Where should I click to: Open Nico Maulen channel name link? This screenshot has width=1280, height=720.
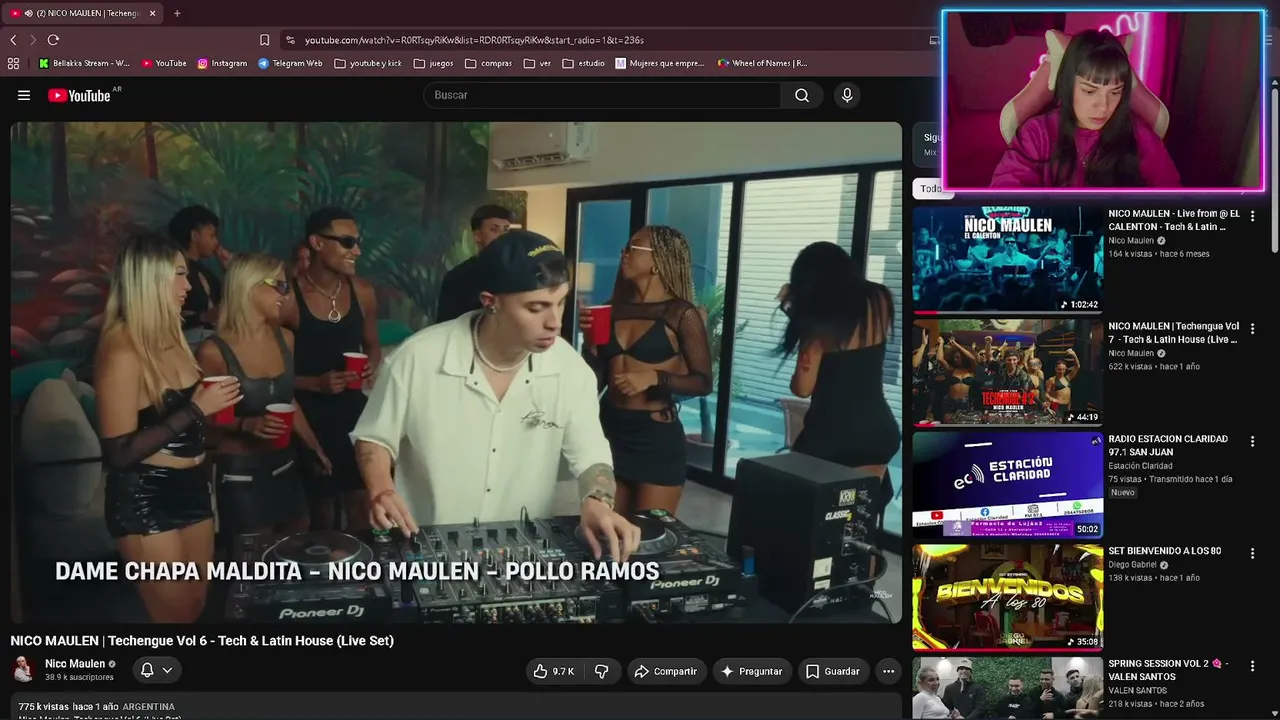tap(75, 664)
